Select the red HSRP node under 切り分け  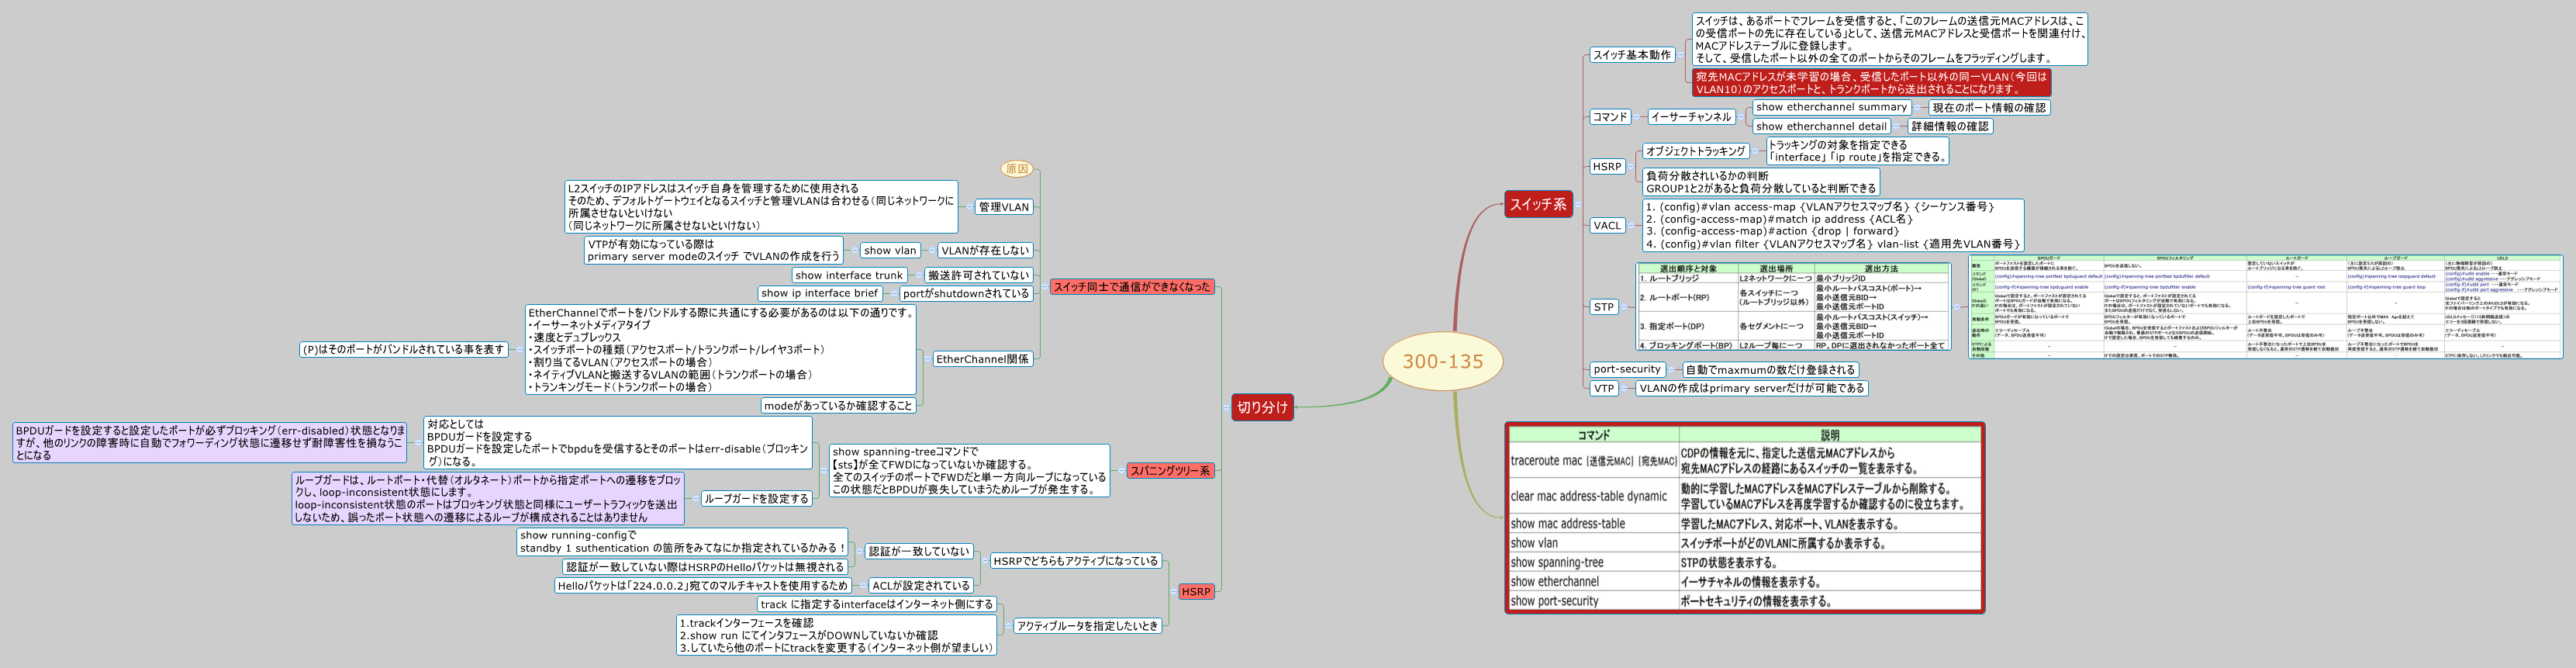tap(1196, 592)
